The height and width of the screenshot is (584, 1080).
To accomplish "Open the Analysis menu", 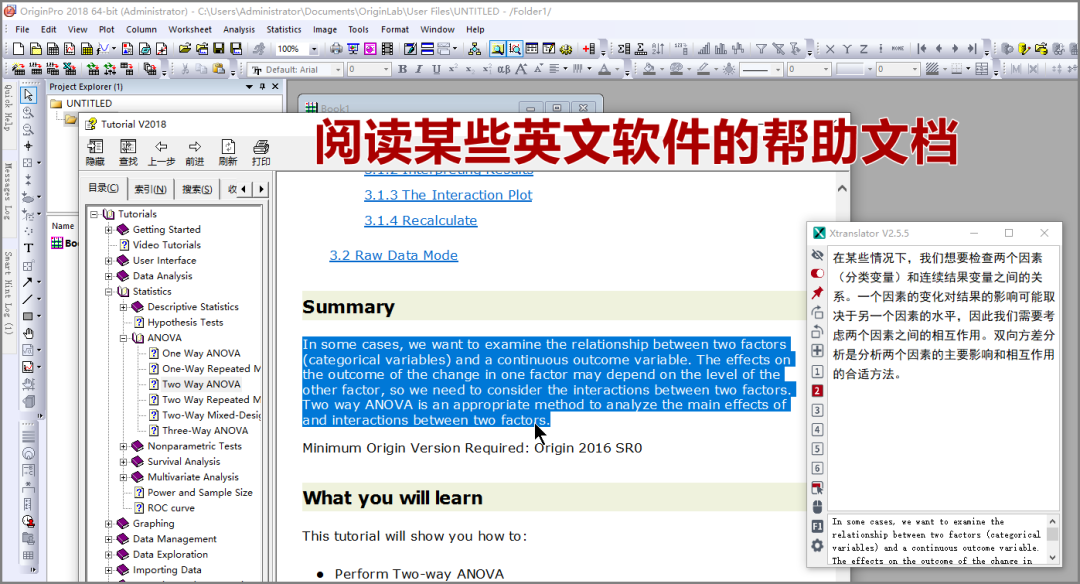I will pyautogui.click(x=239, y=30).
